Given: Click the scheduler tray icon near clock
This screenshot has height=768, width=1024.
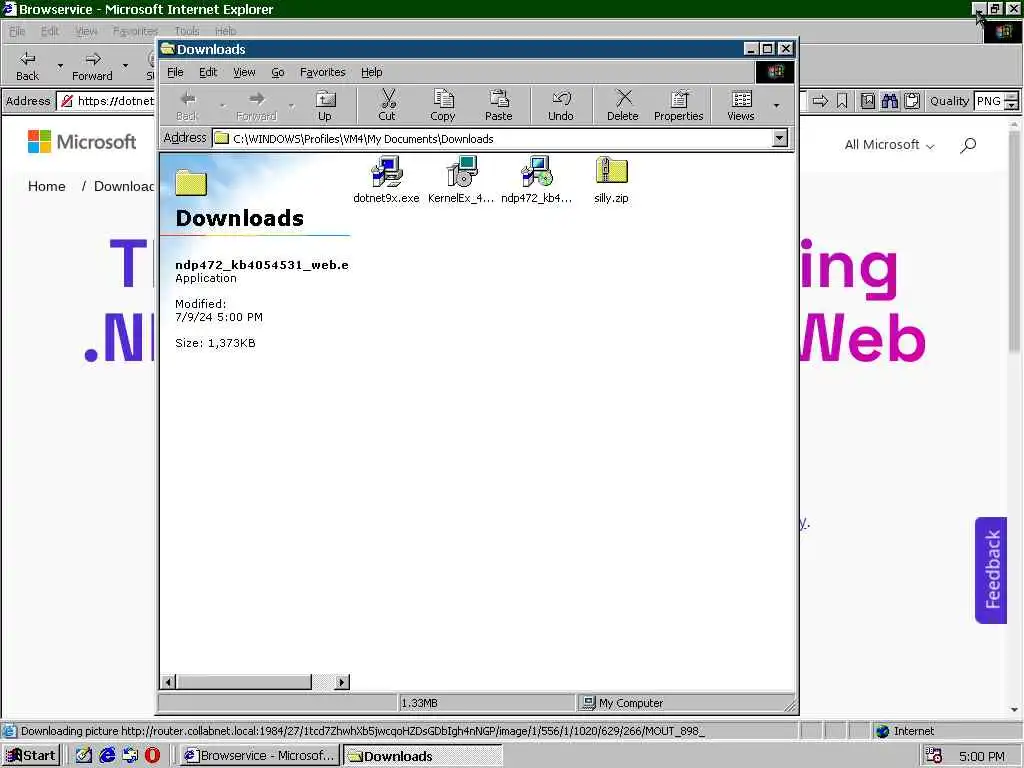Looking at the screenshot, I should tap(934, 756).
